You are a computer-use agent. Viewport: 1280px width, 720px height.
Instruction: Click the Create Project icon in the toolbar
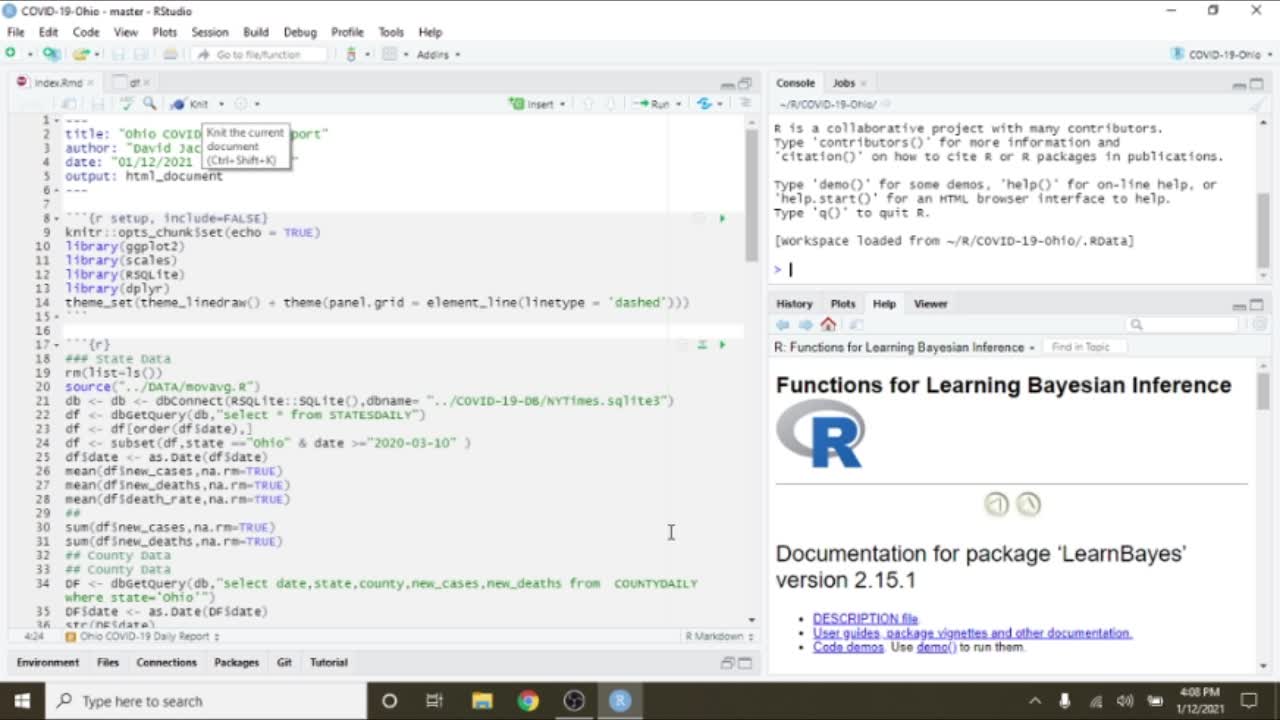click(x=51, y=54)
